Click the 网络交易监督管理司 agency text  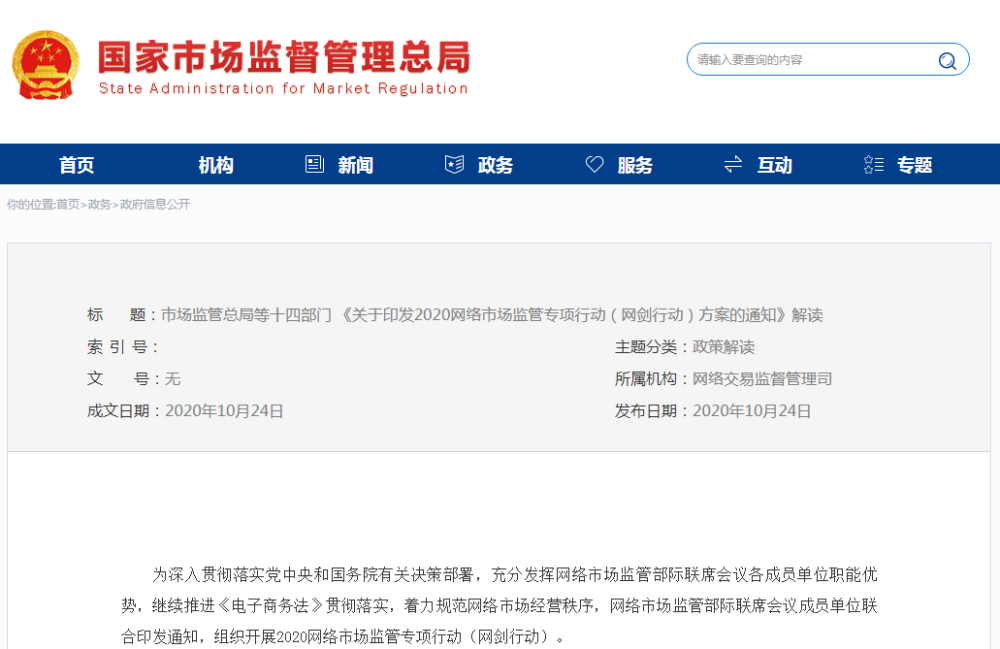(762, 379)
